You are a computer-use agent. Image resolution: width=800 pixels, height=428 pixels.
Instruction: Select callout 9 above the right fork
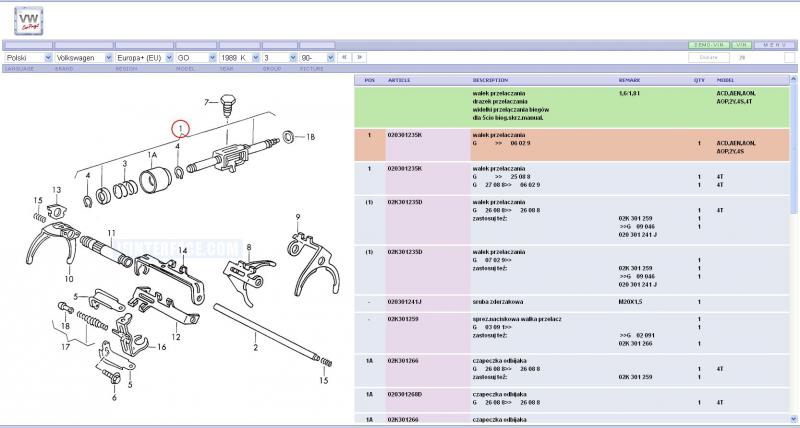(298, 217)
